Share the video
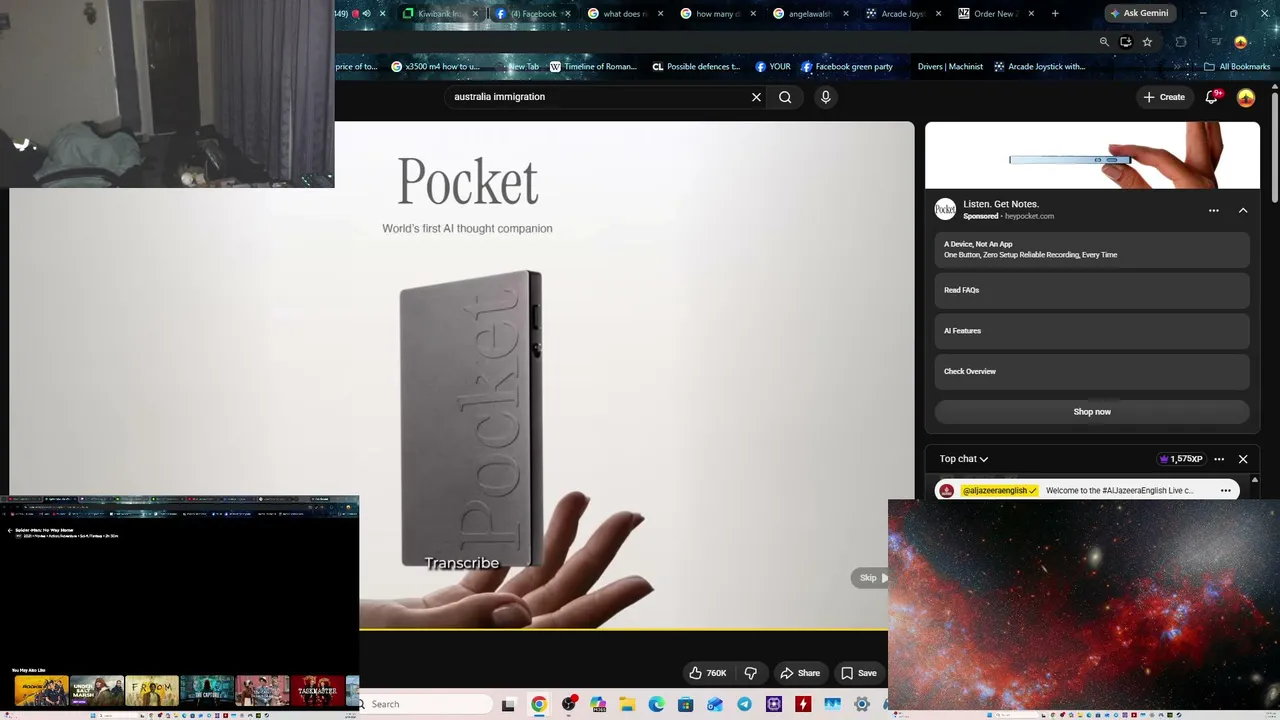 click(x=800, y=673)
